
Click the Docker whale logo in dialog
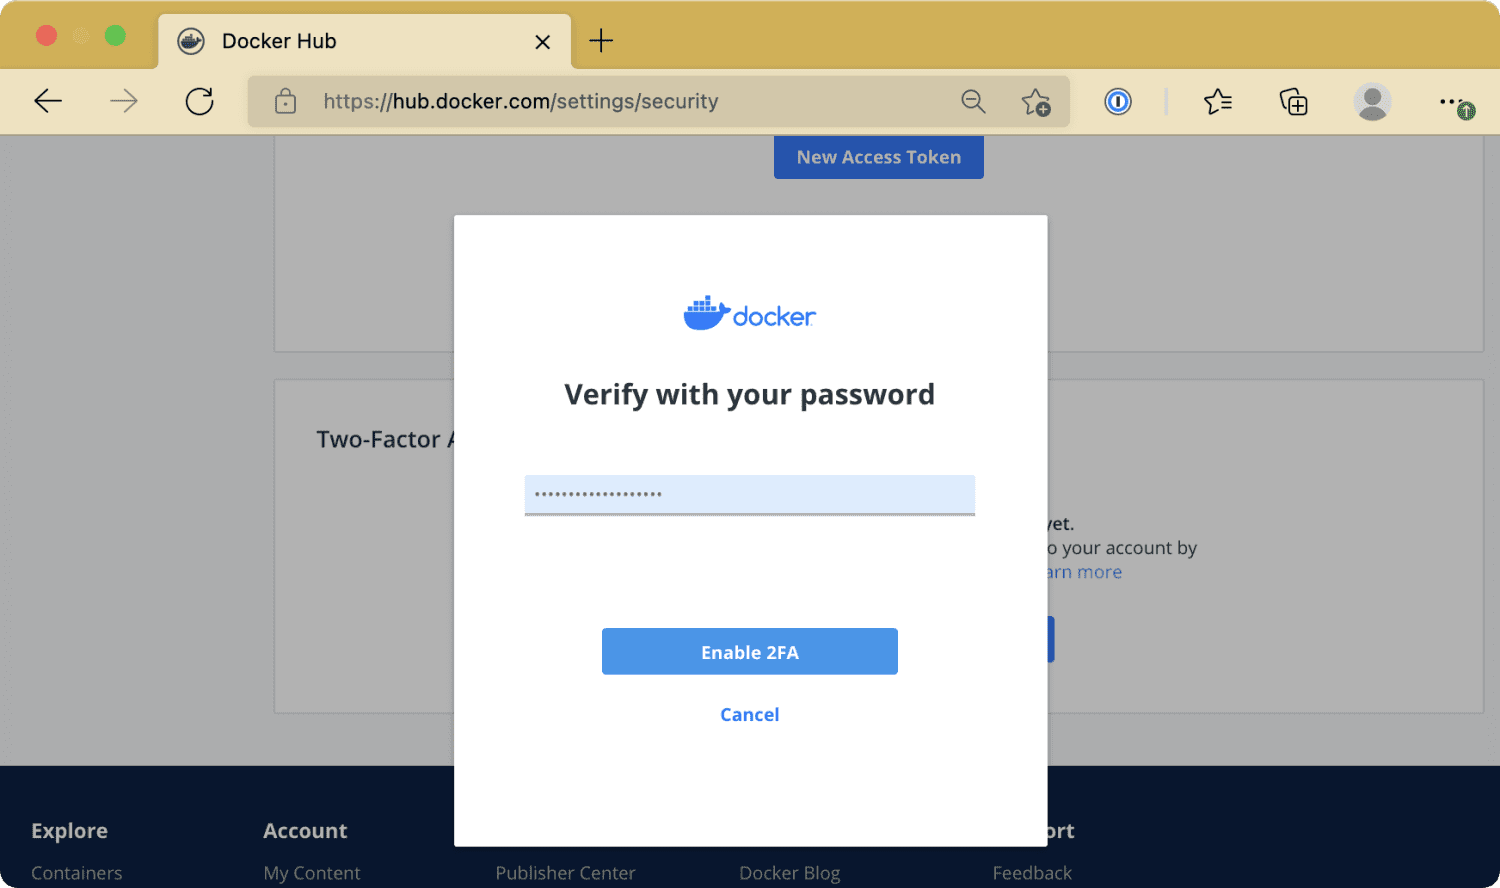click(749, 314)
